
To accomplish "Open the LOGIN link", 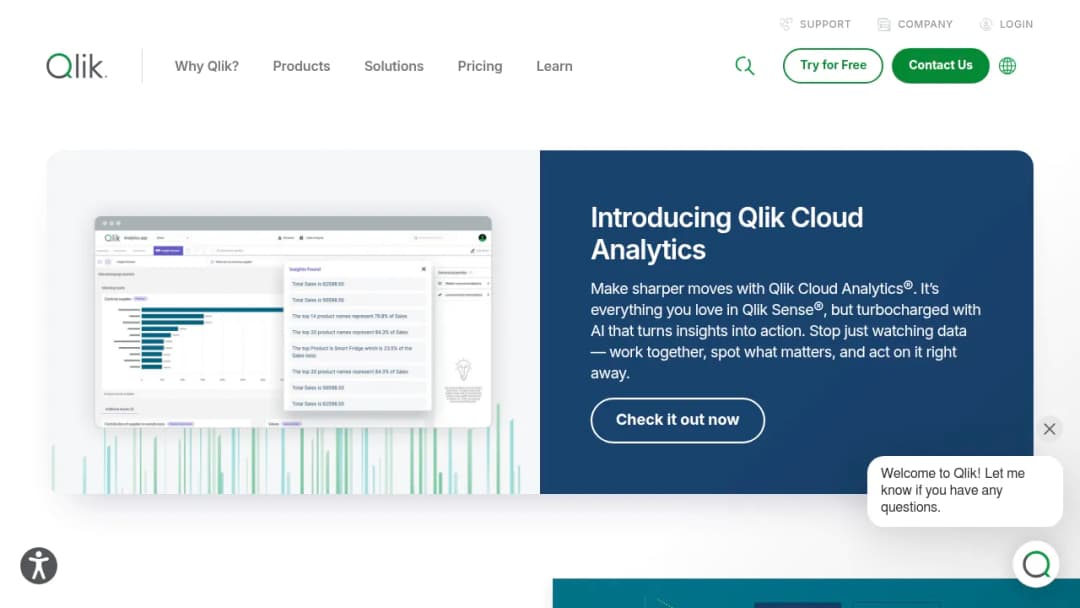I will tap(1016, 24).
